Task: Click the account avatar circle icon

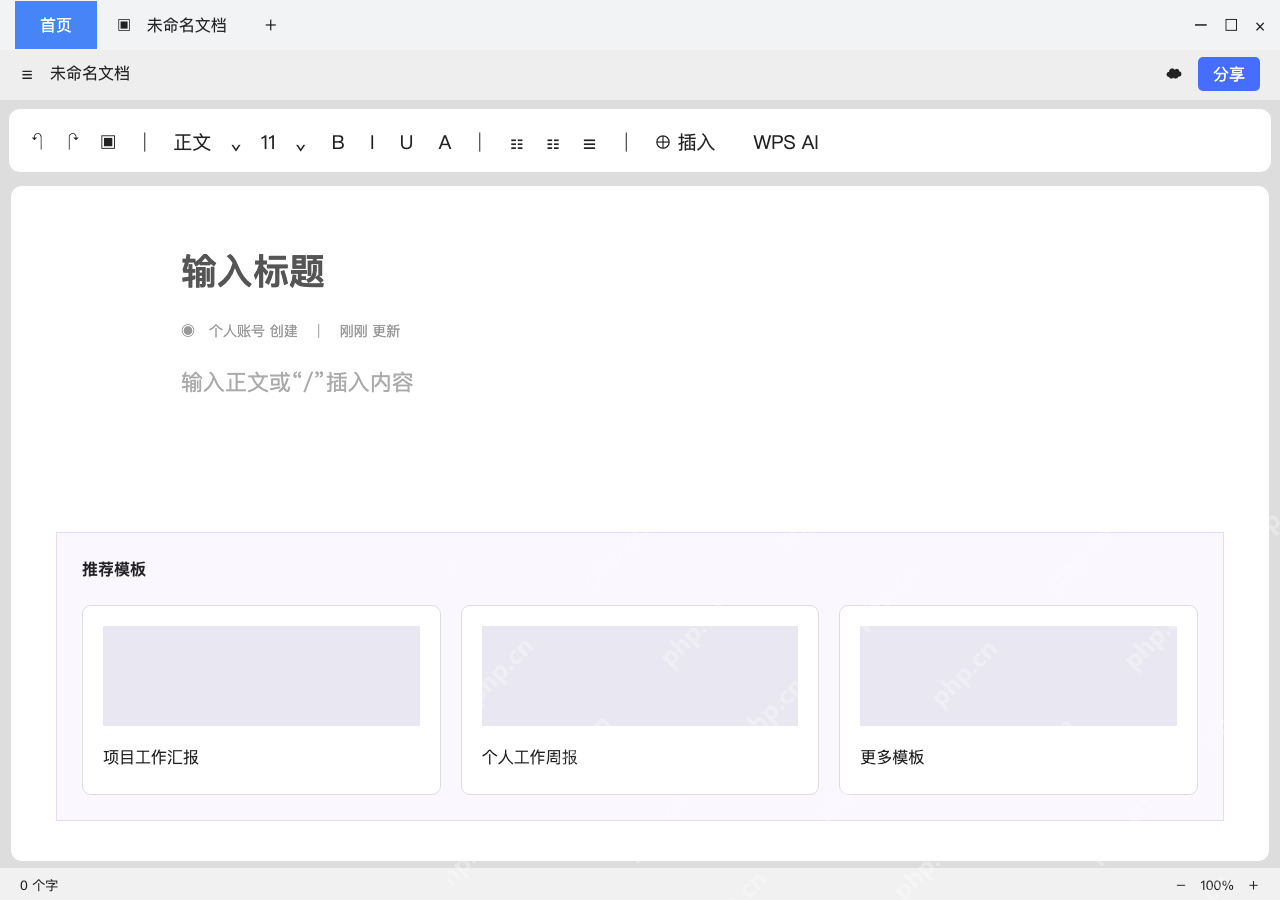Action: [188, 330]
